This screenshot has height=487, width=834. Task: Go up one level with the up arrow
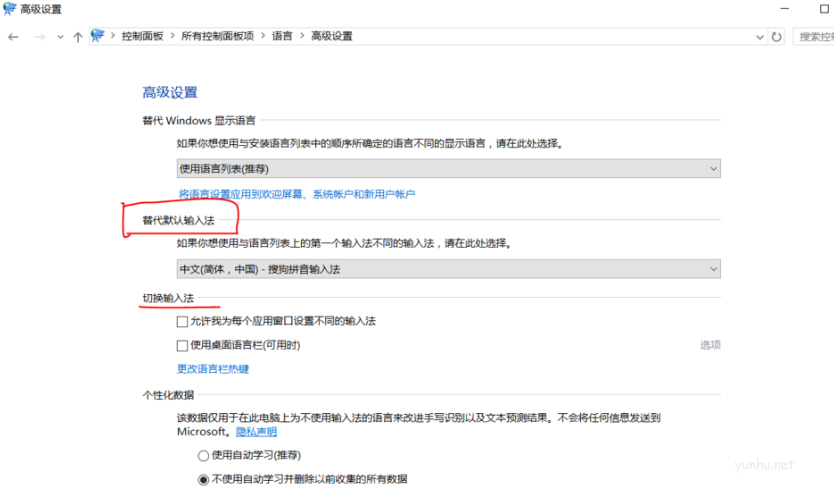pos(78,37)
